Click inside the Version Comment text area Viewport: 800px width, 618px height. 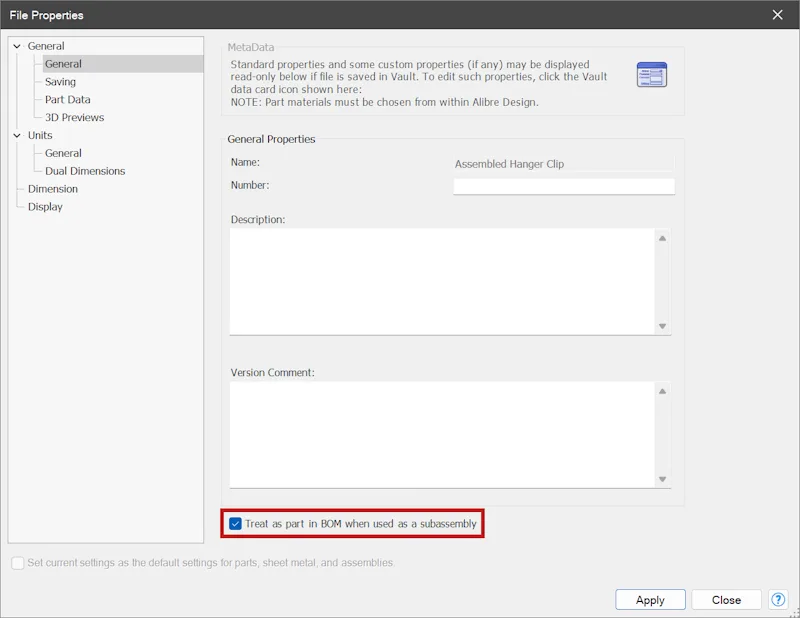click(442, 434)
